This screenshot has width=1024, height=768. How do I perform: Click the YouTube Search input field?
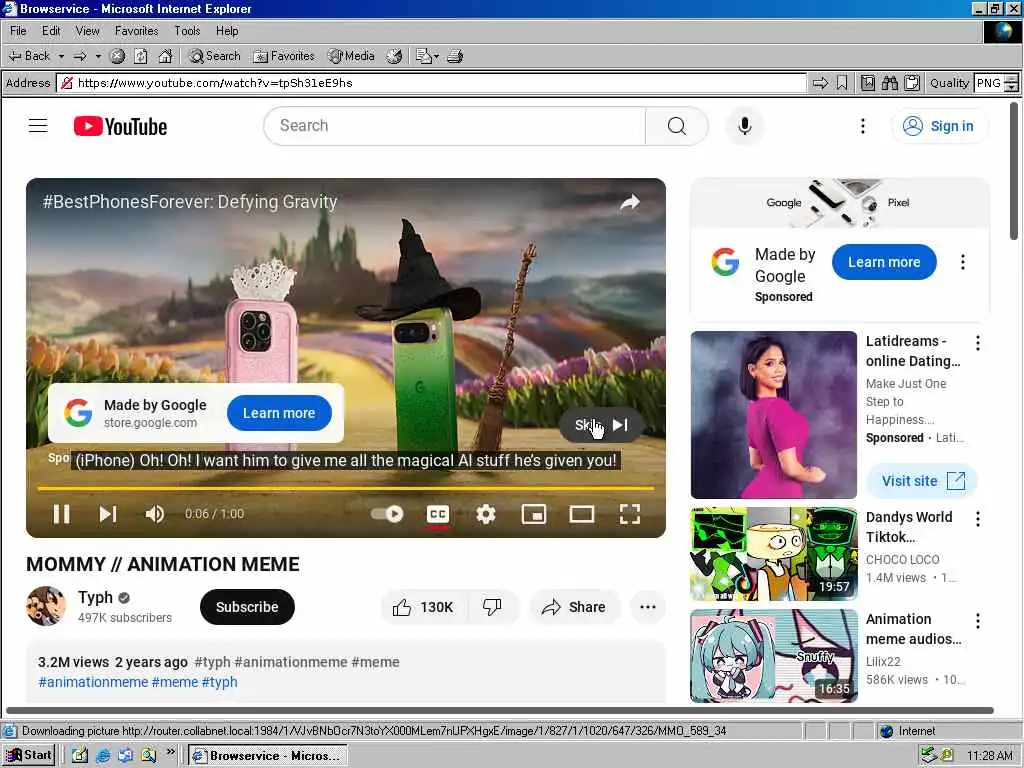[x=455, y=125]
